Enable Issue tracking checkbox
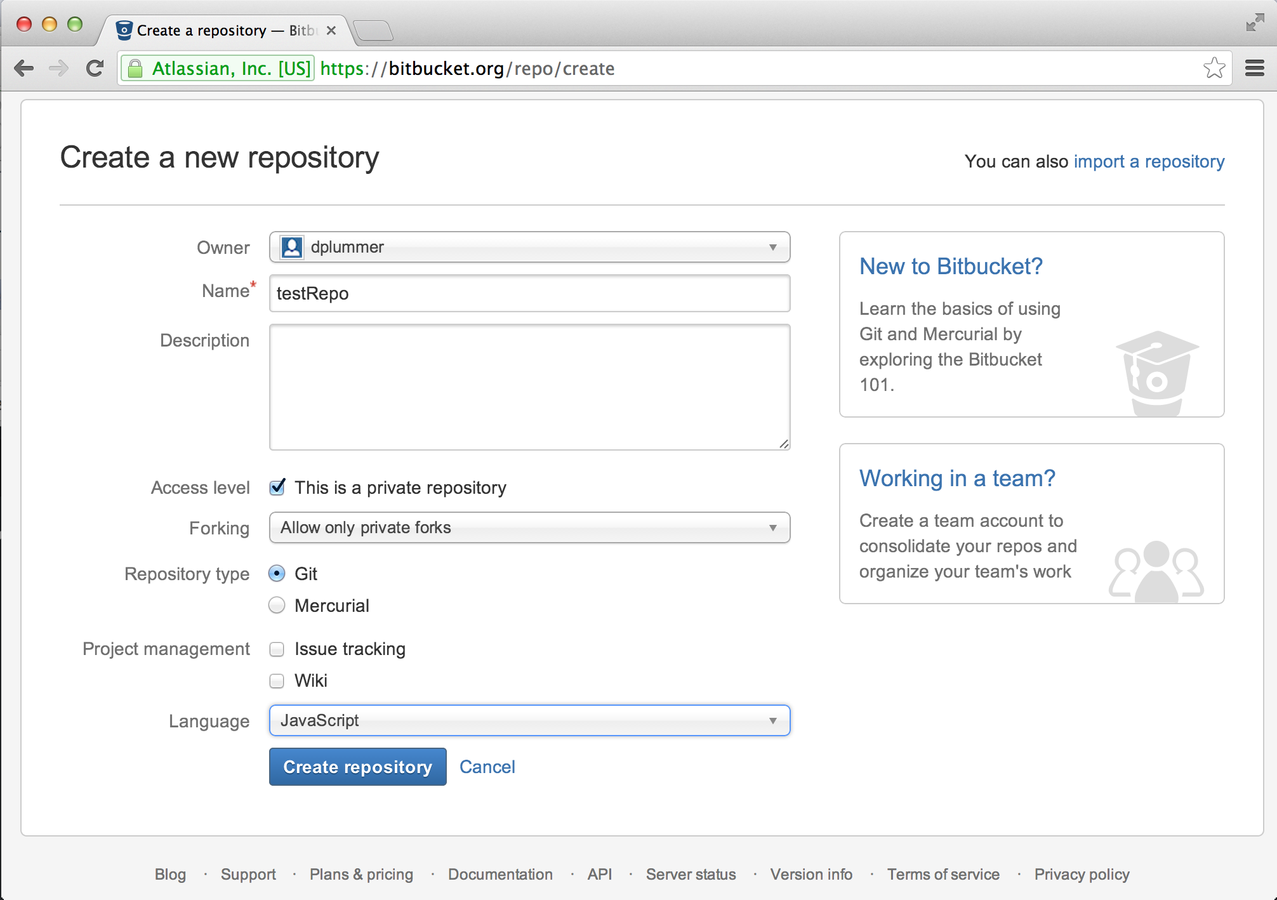 click(278, 649)
